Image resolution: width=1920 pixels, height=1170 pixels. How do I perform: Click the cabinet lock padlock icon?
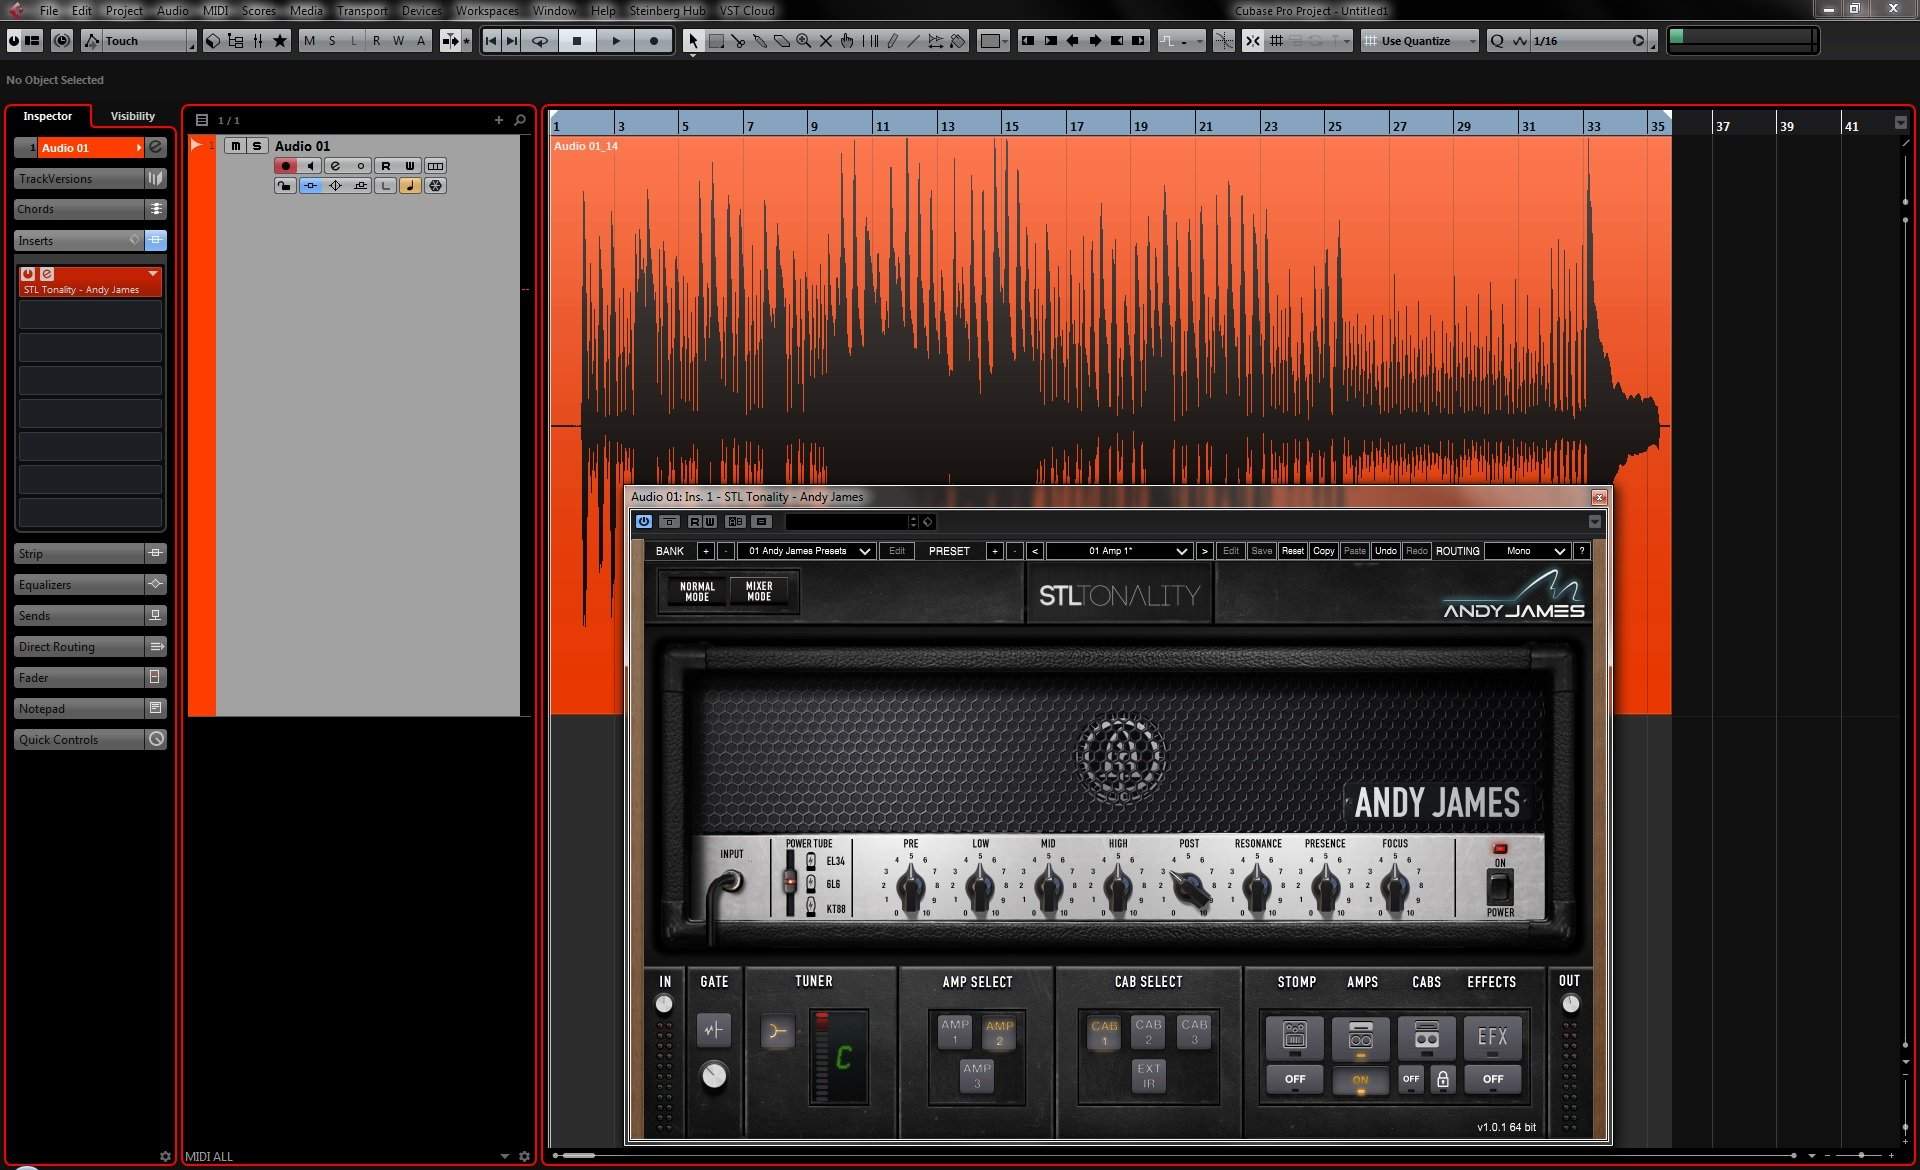1442,1079
